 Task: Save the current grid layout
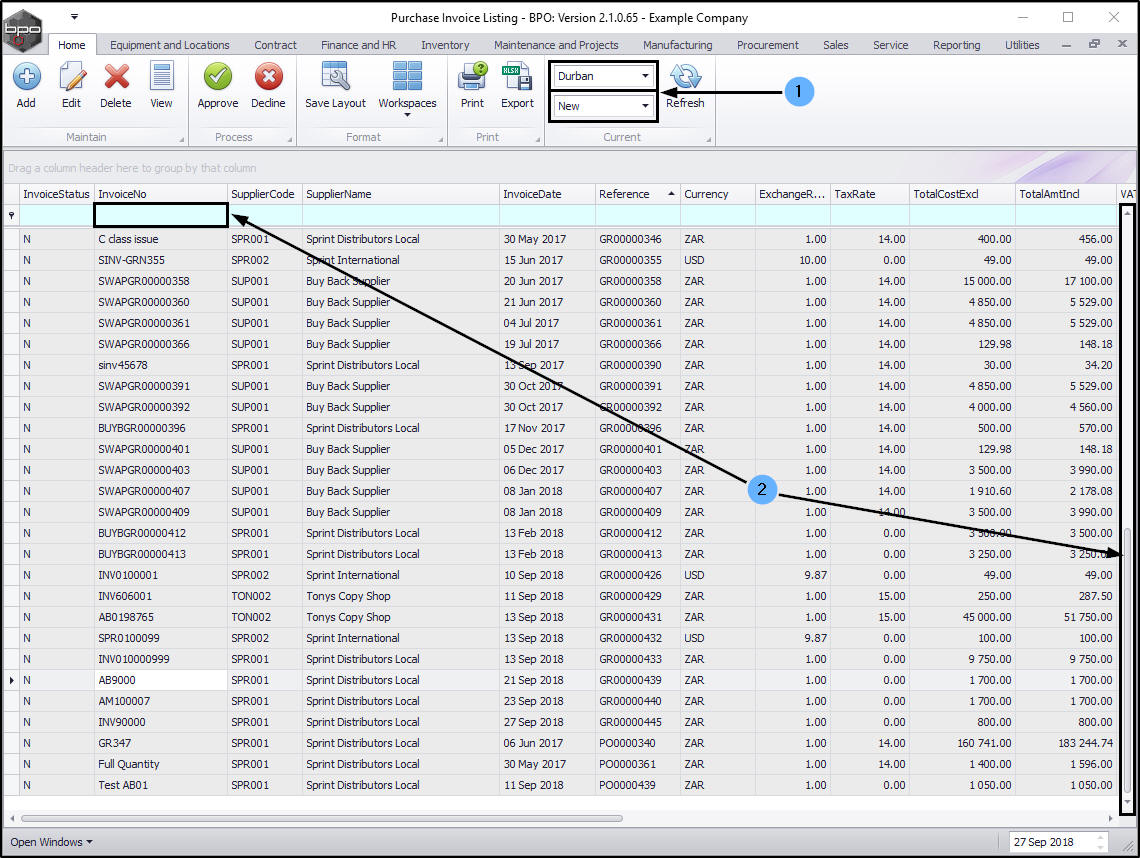point(335,78)
